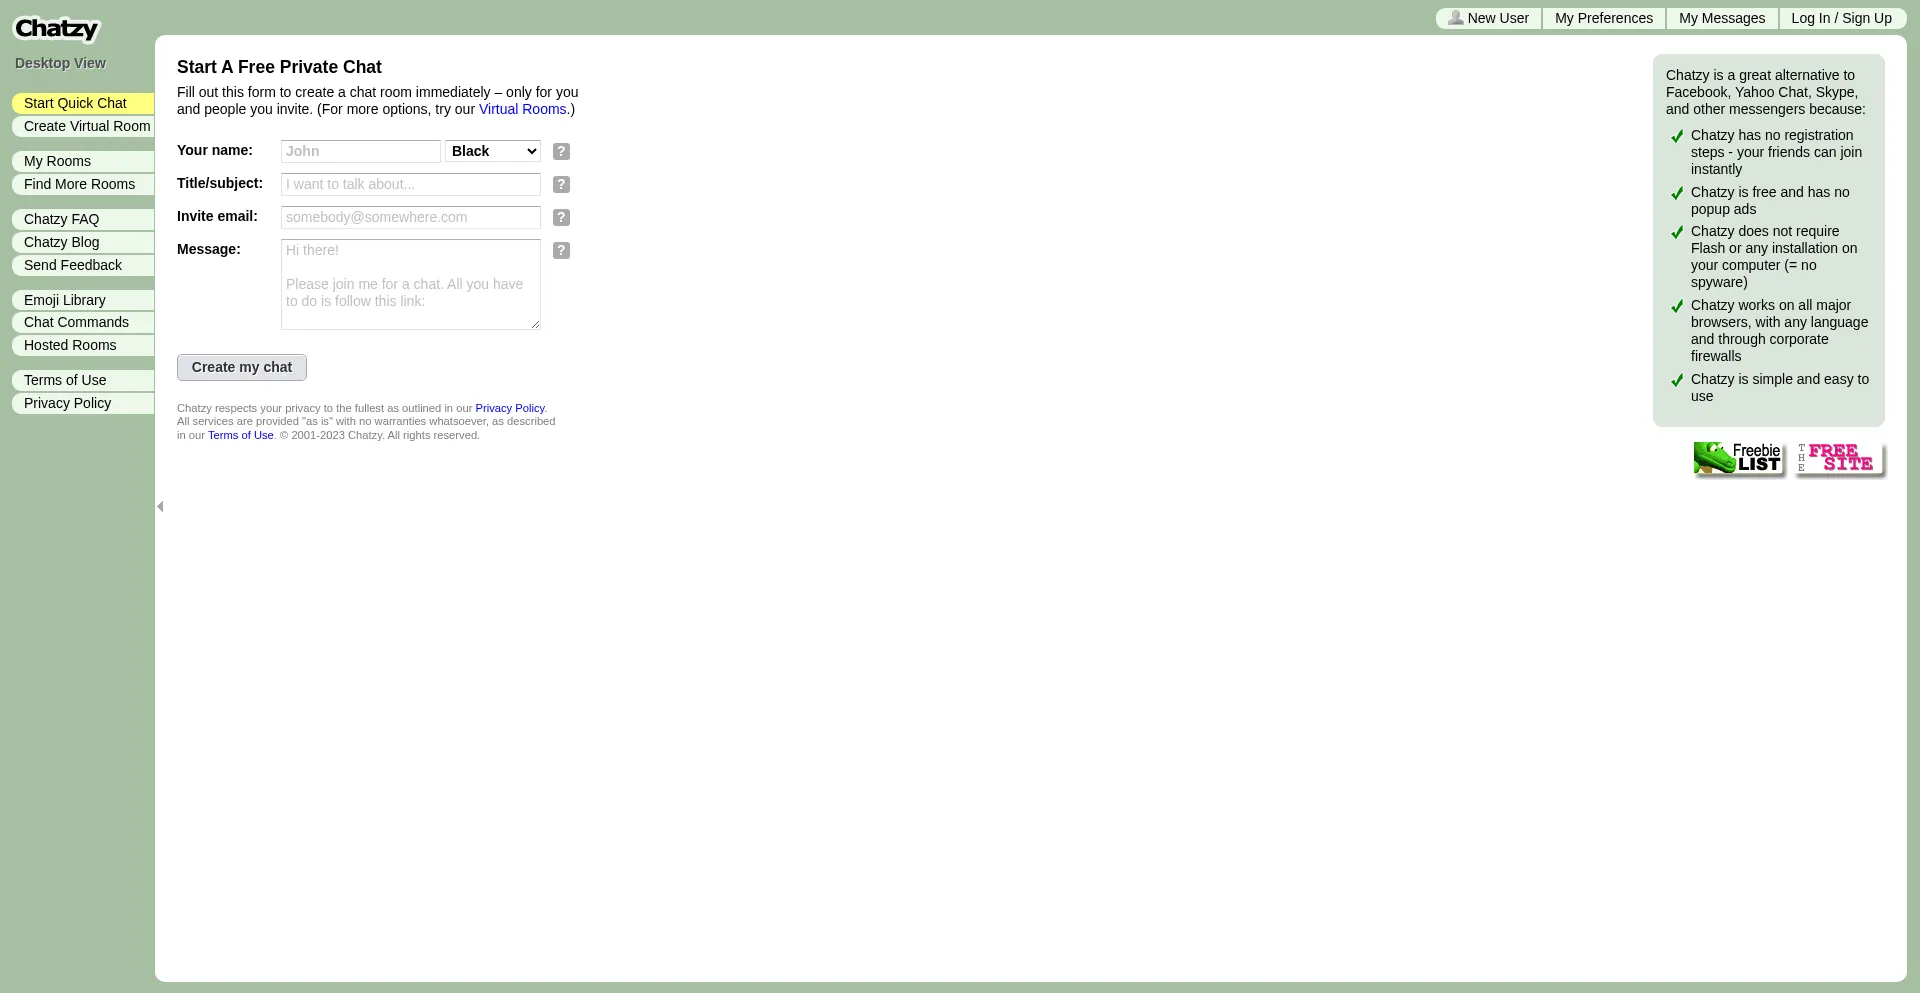This screenshot has width=1920, height=993.
Task: Open the Virtual Rooms link
Action: 522,109
